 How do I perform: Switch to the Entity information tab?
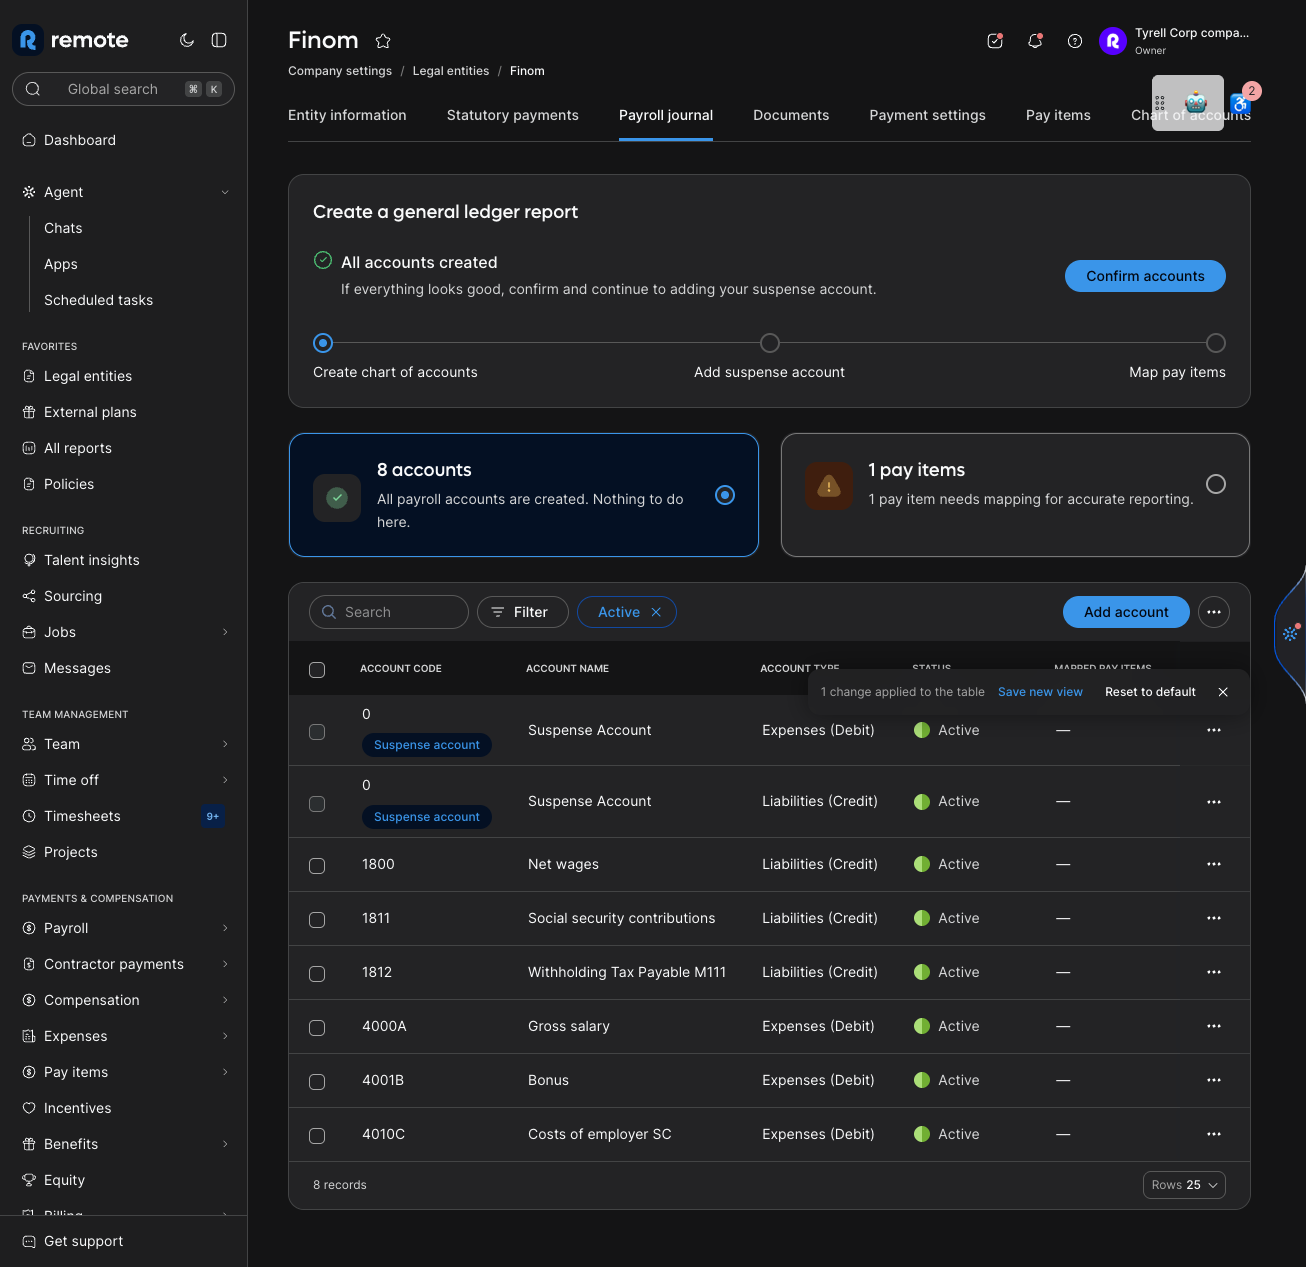[347, 115]
